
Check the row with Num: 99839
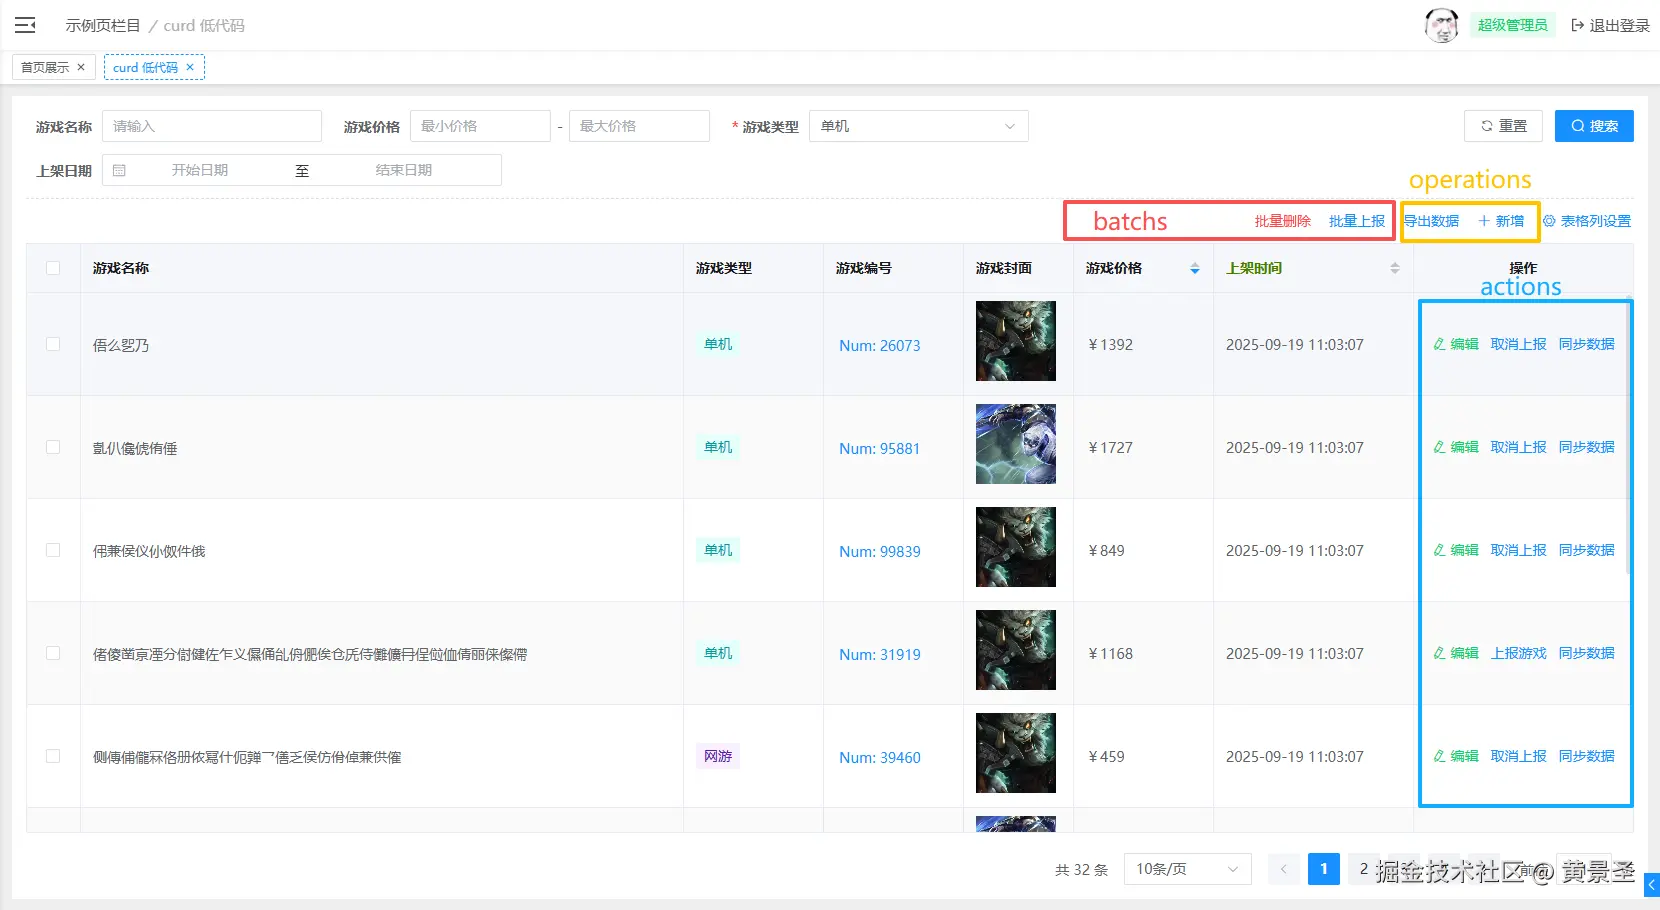point(53,550)
